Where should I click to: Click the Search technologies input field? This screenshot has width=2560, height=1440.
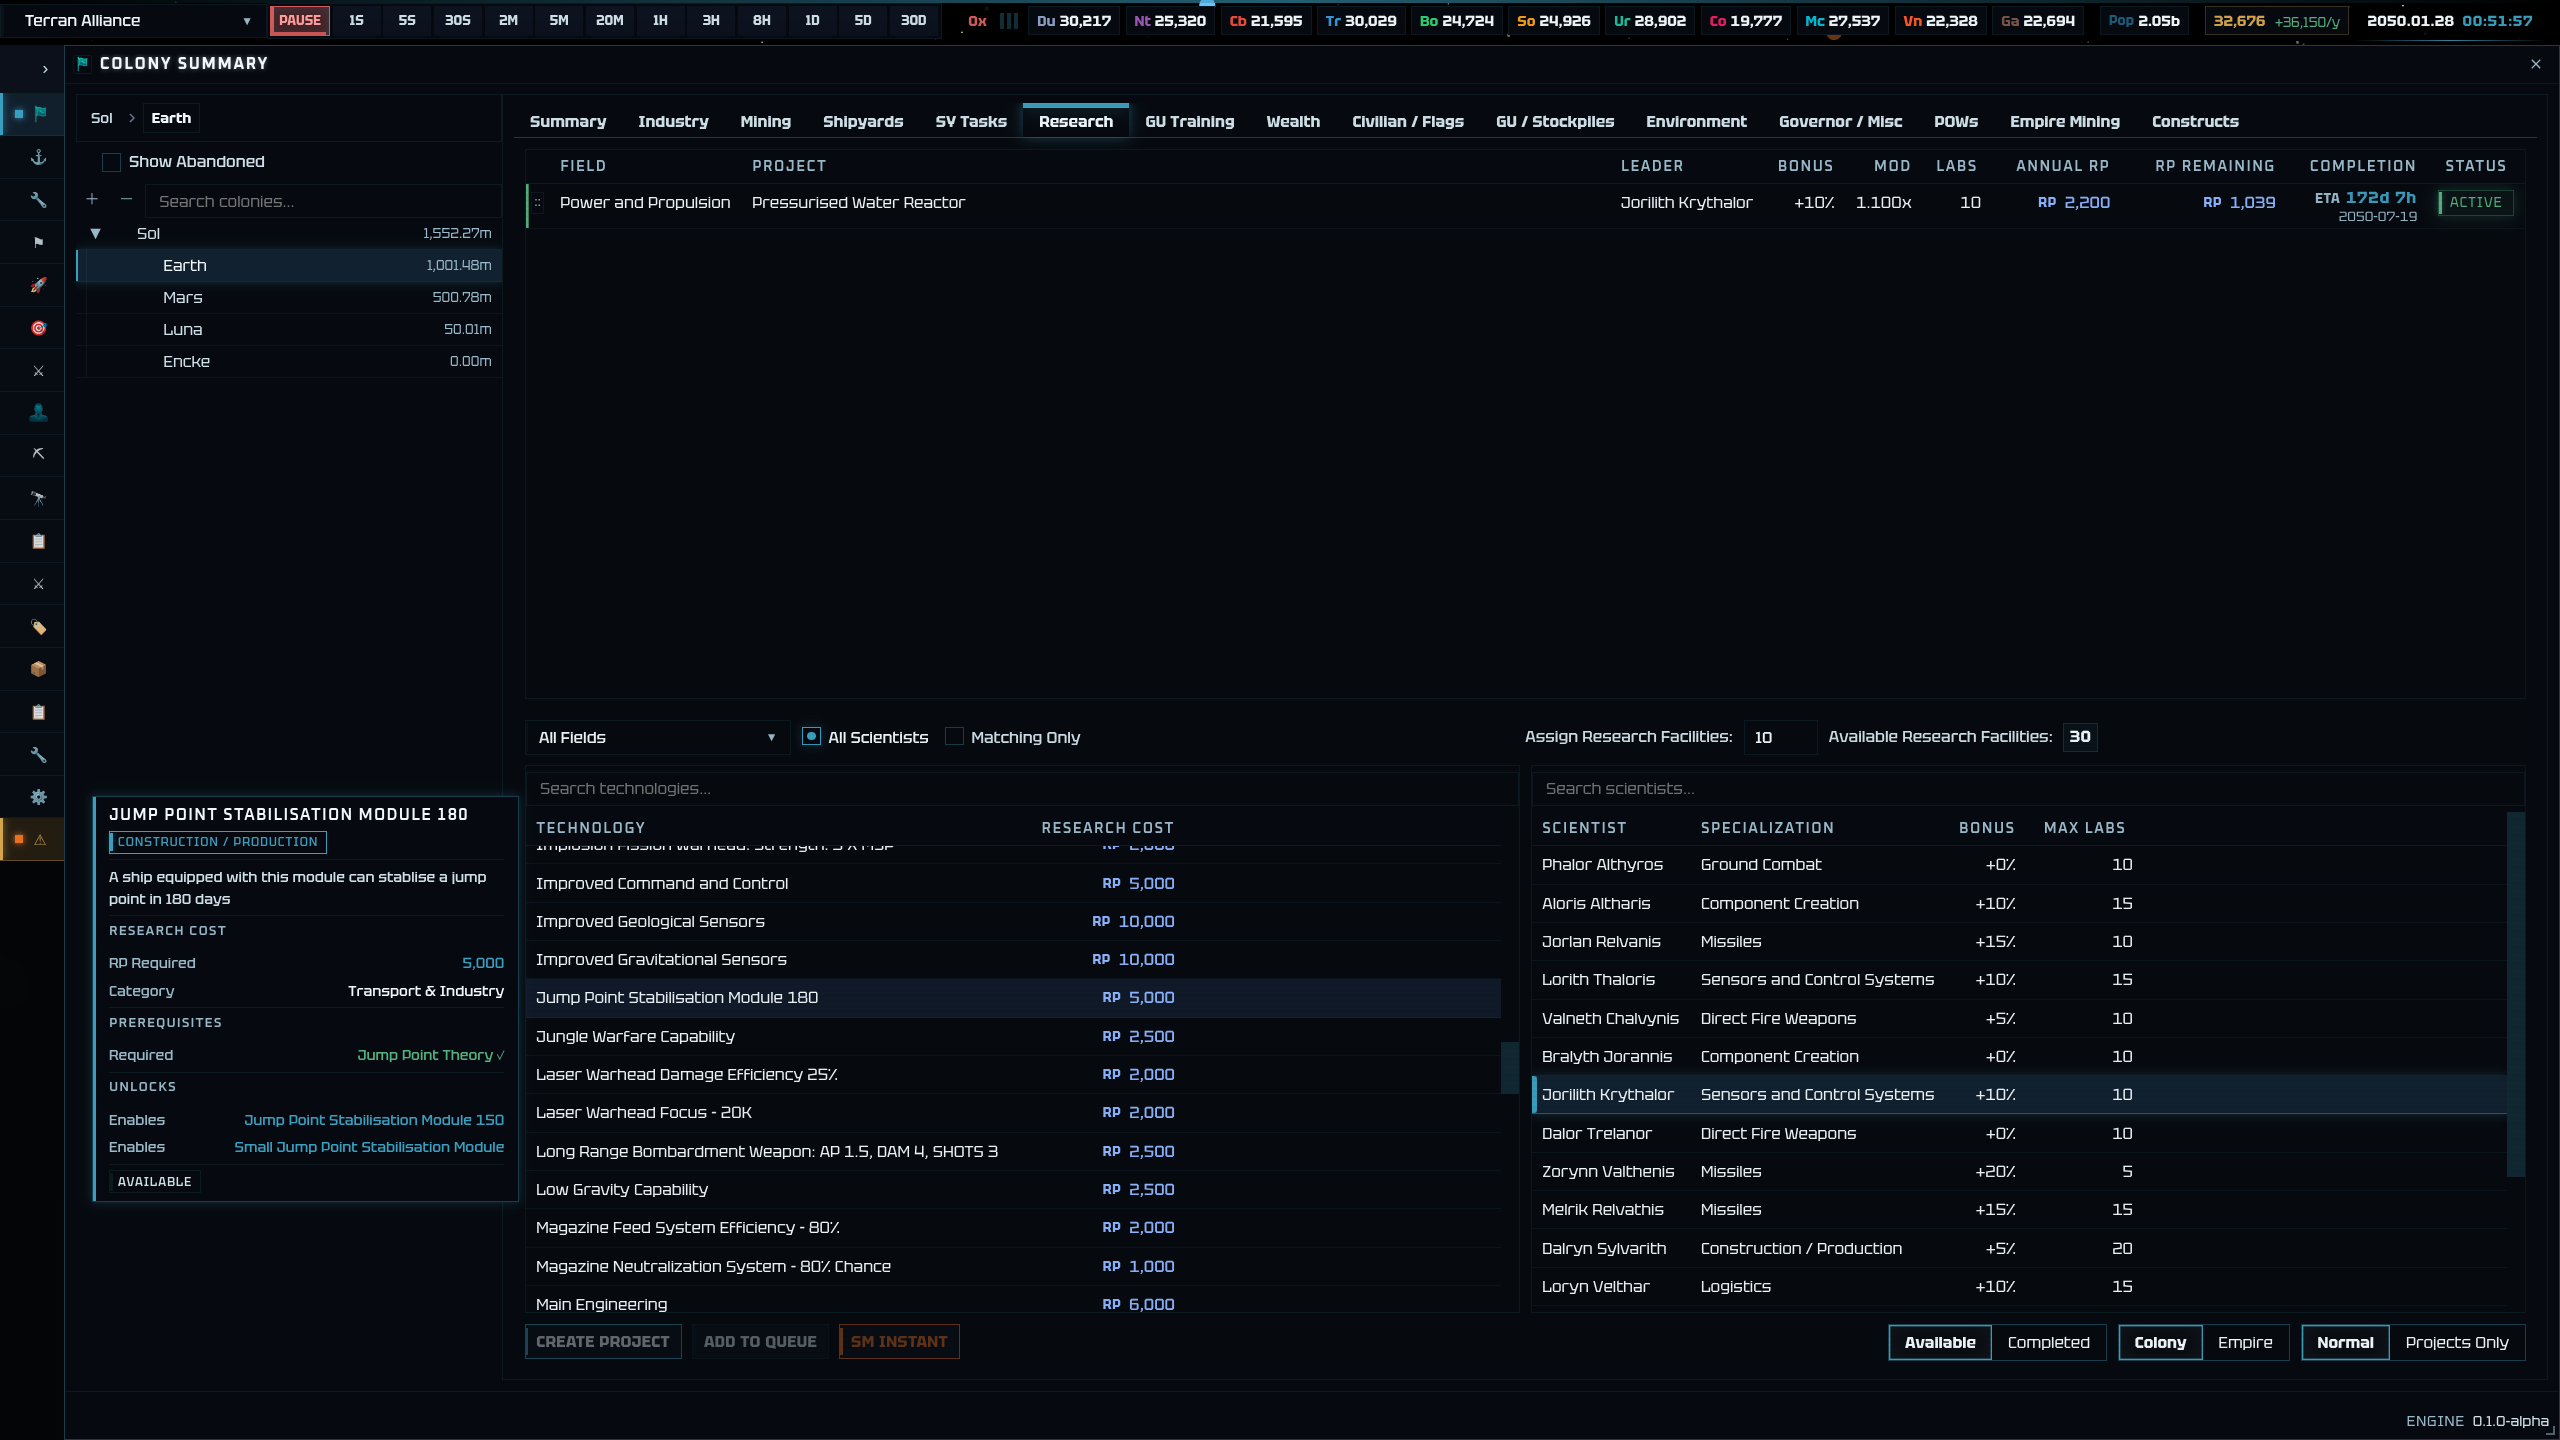click(1021, 789)
